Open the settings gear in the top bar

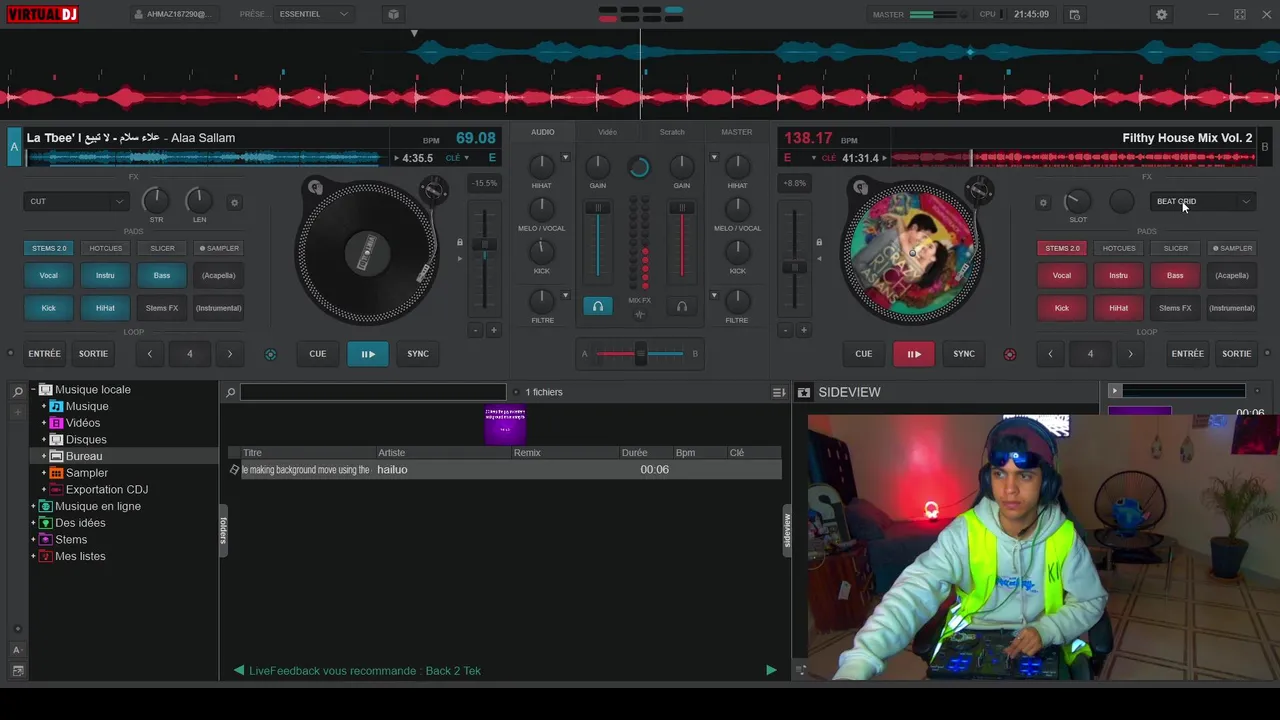tap(1161, 15)
